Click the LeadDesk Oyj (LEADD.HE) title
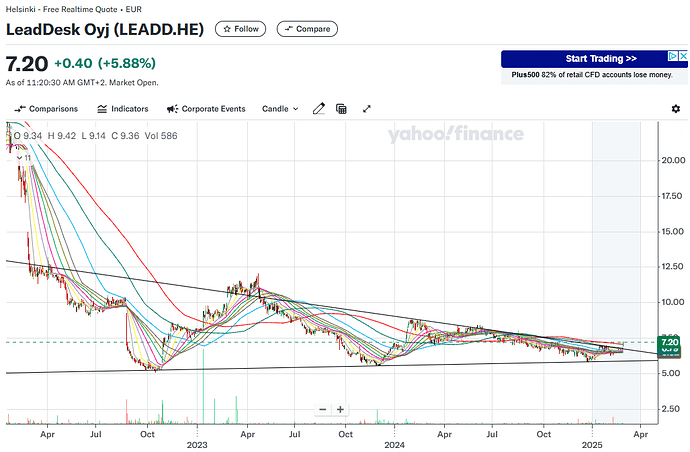This screenshot has width=690, height=452. pos(105,29)
